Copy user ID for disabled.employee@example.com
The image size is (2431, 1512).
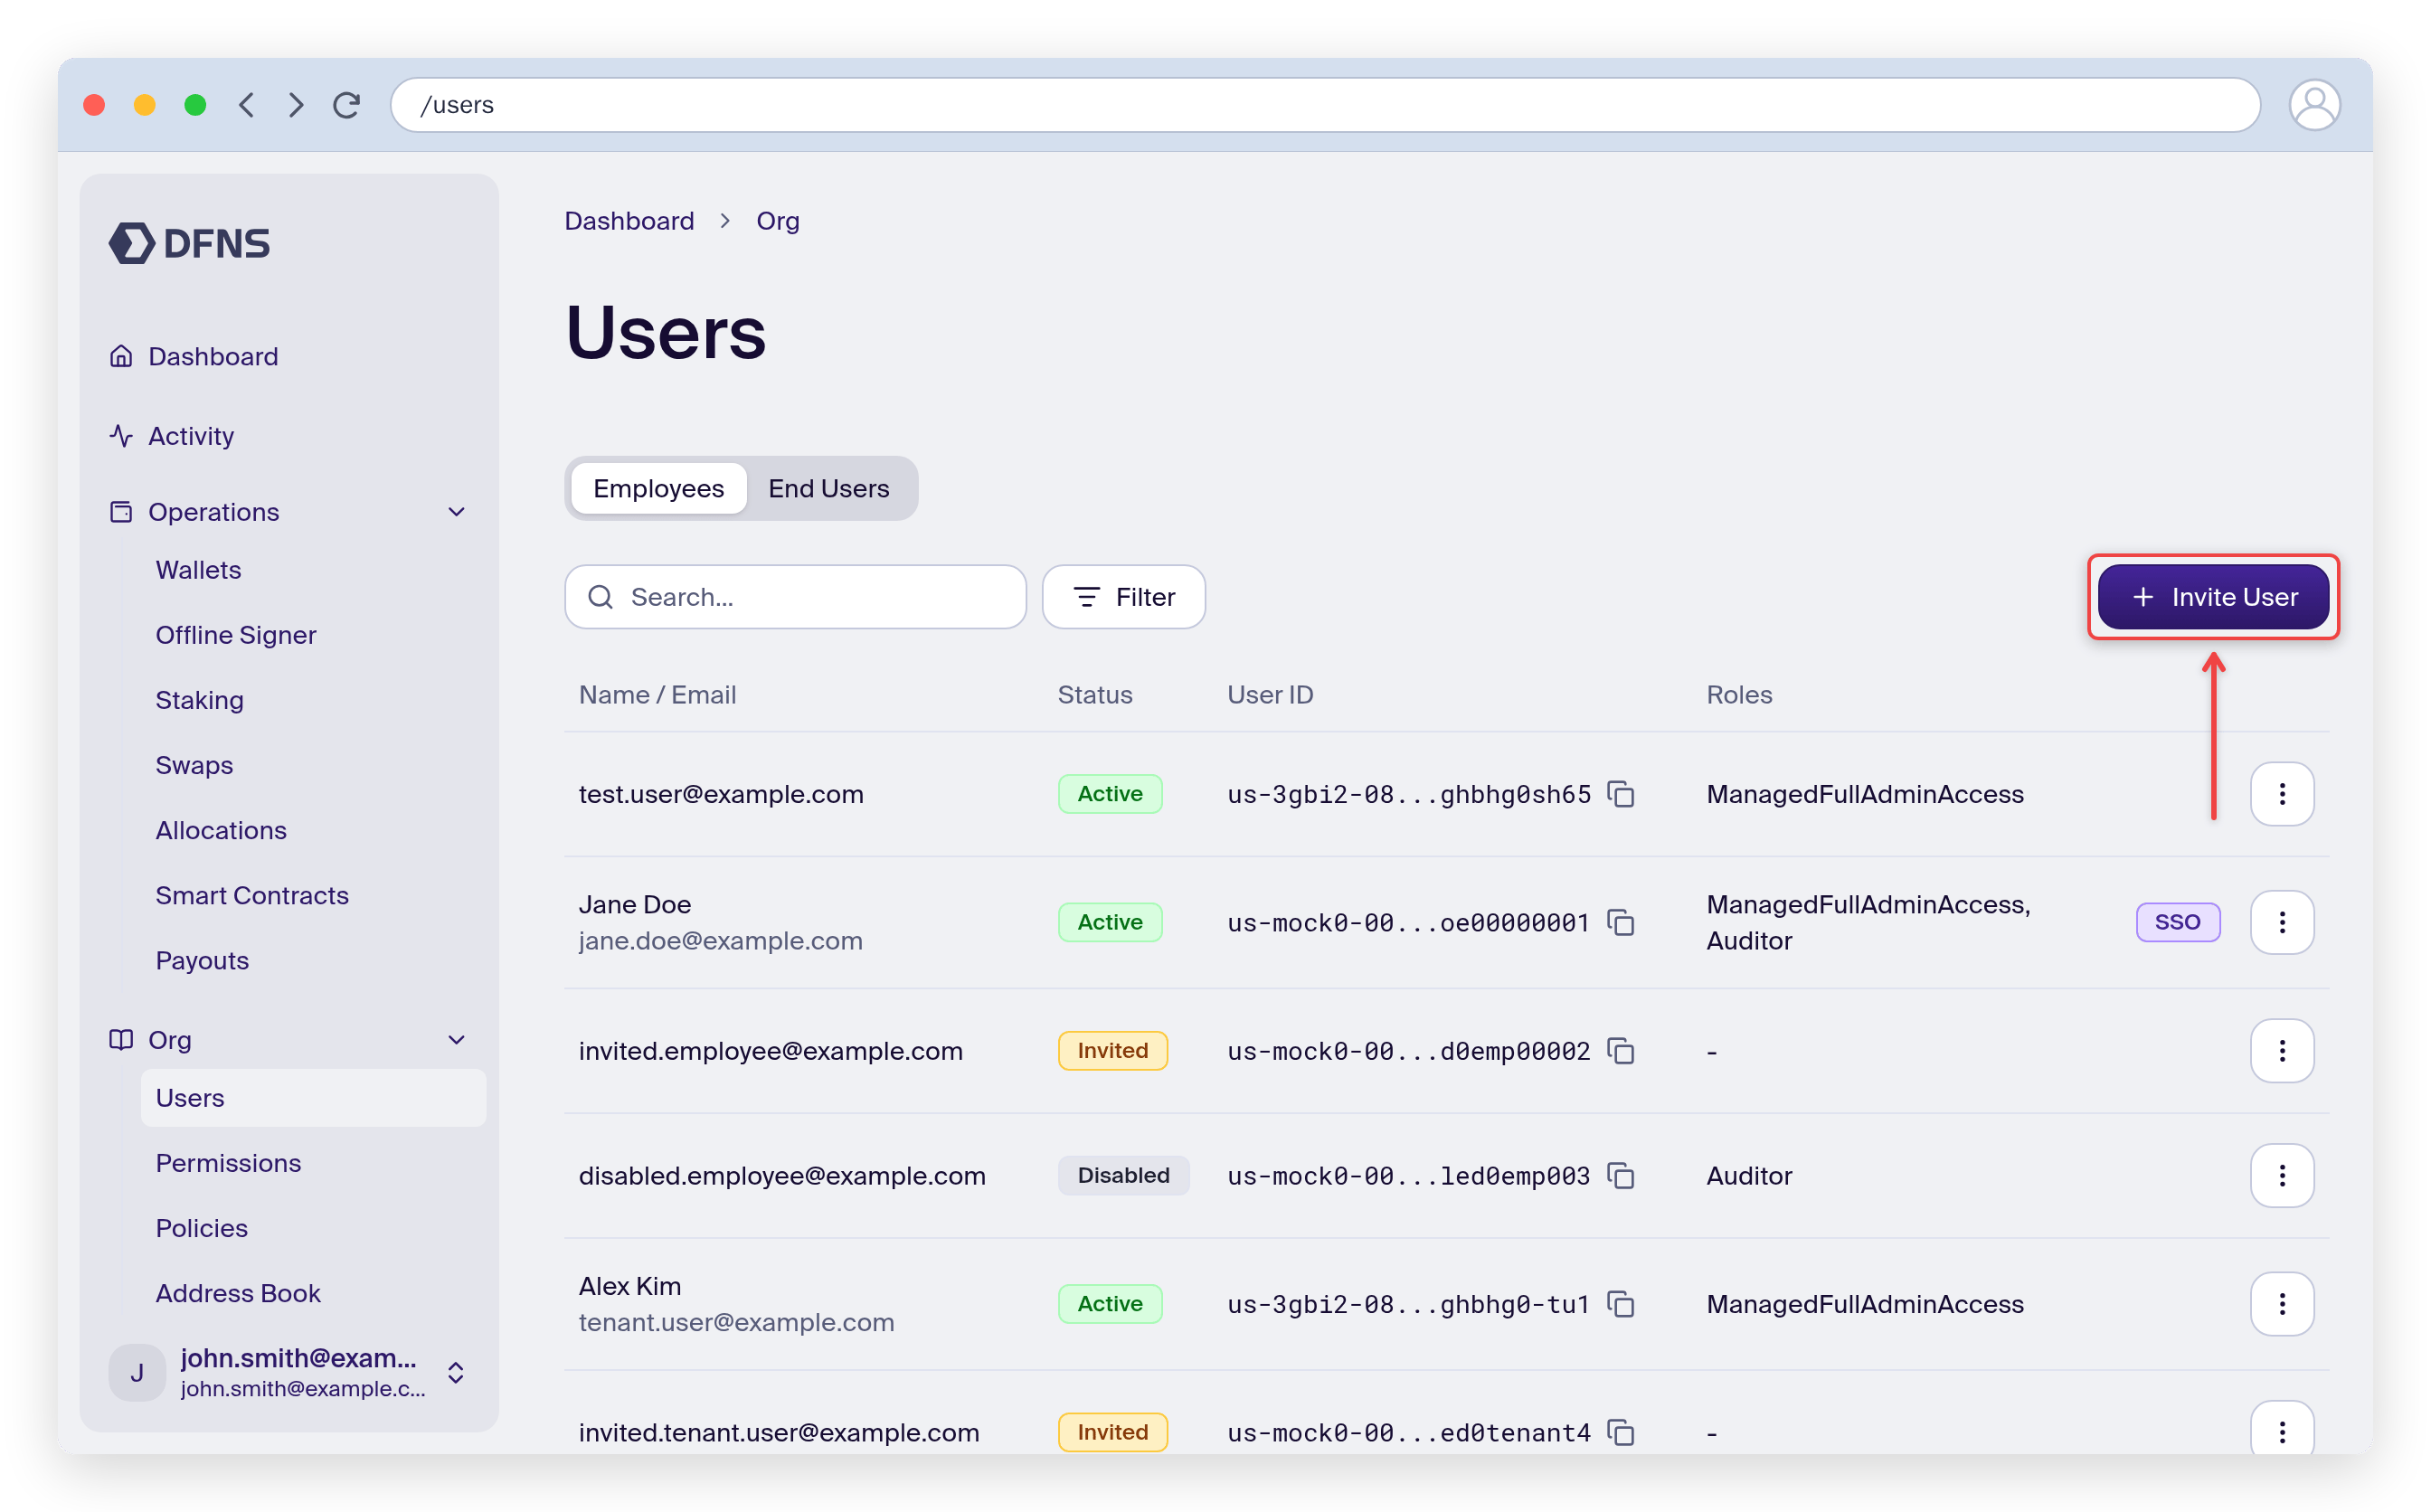click(x=1620, y=1176)
